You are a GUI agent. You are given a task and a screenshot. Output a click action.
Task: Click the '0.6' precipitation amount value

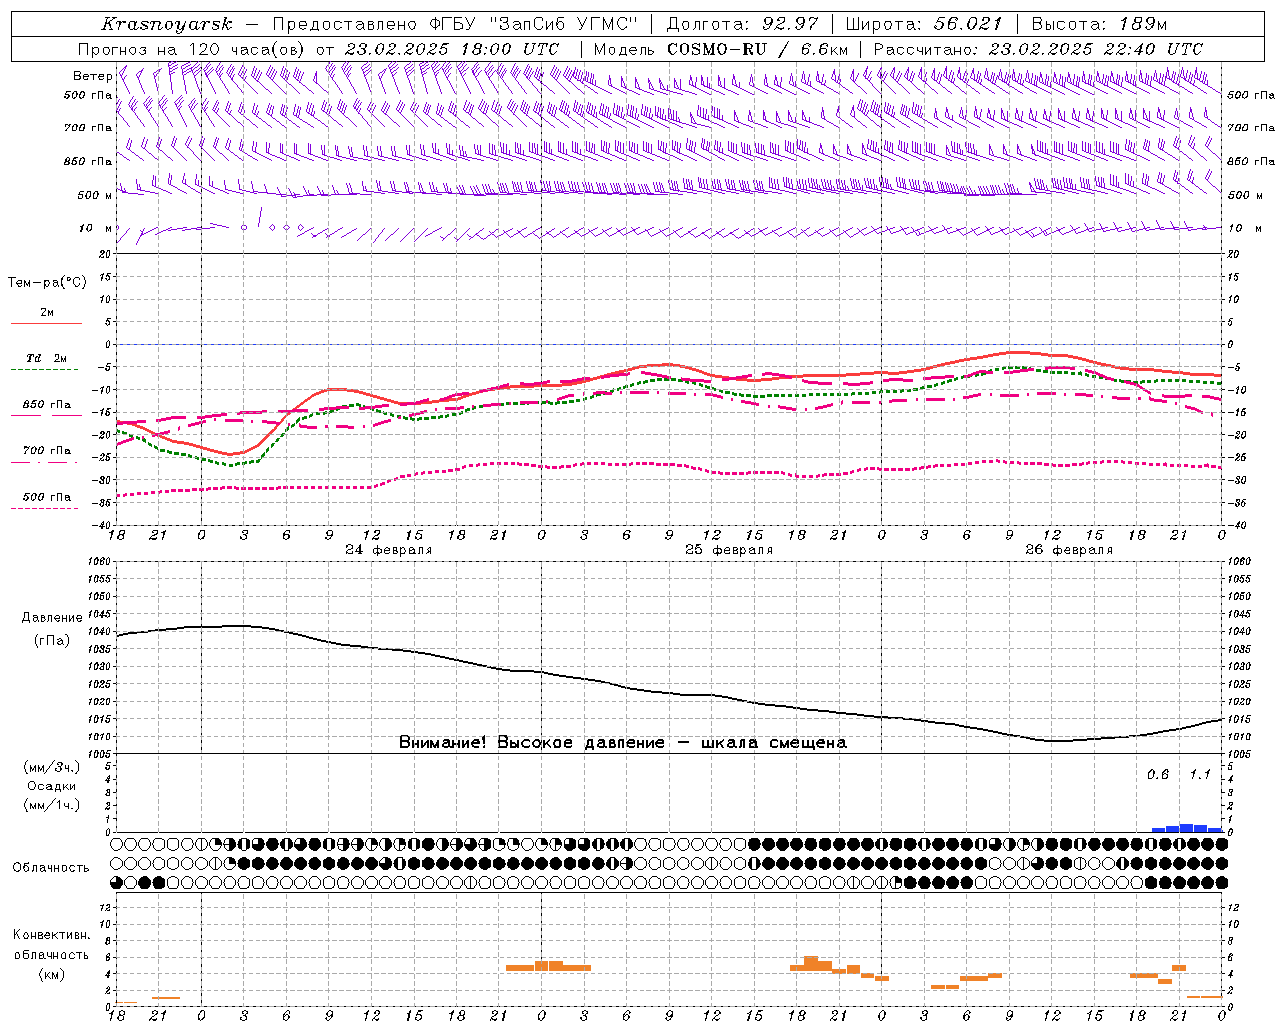[x=1158, y=775]
